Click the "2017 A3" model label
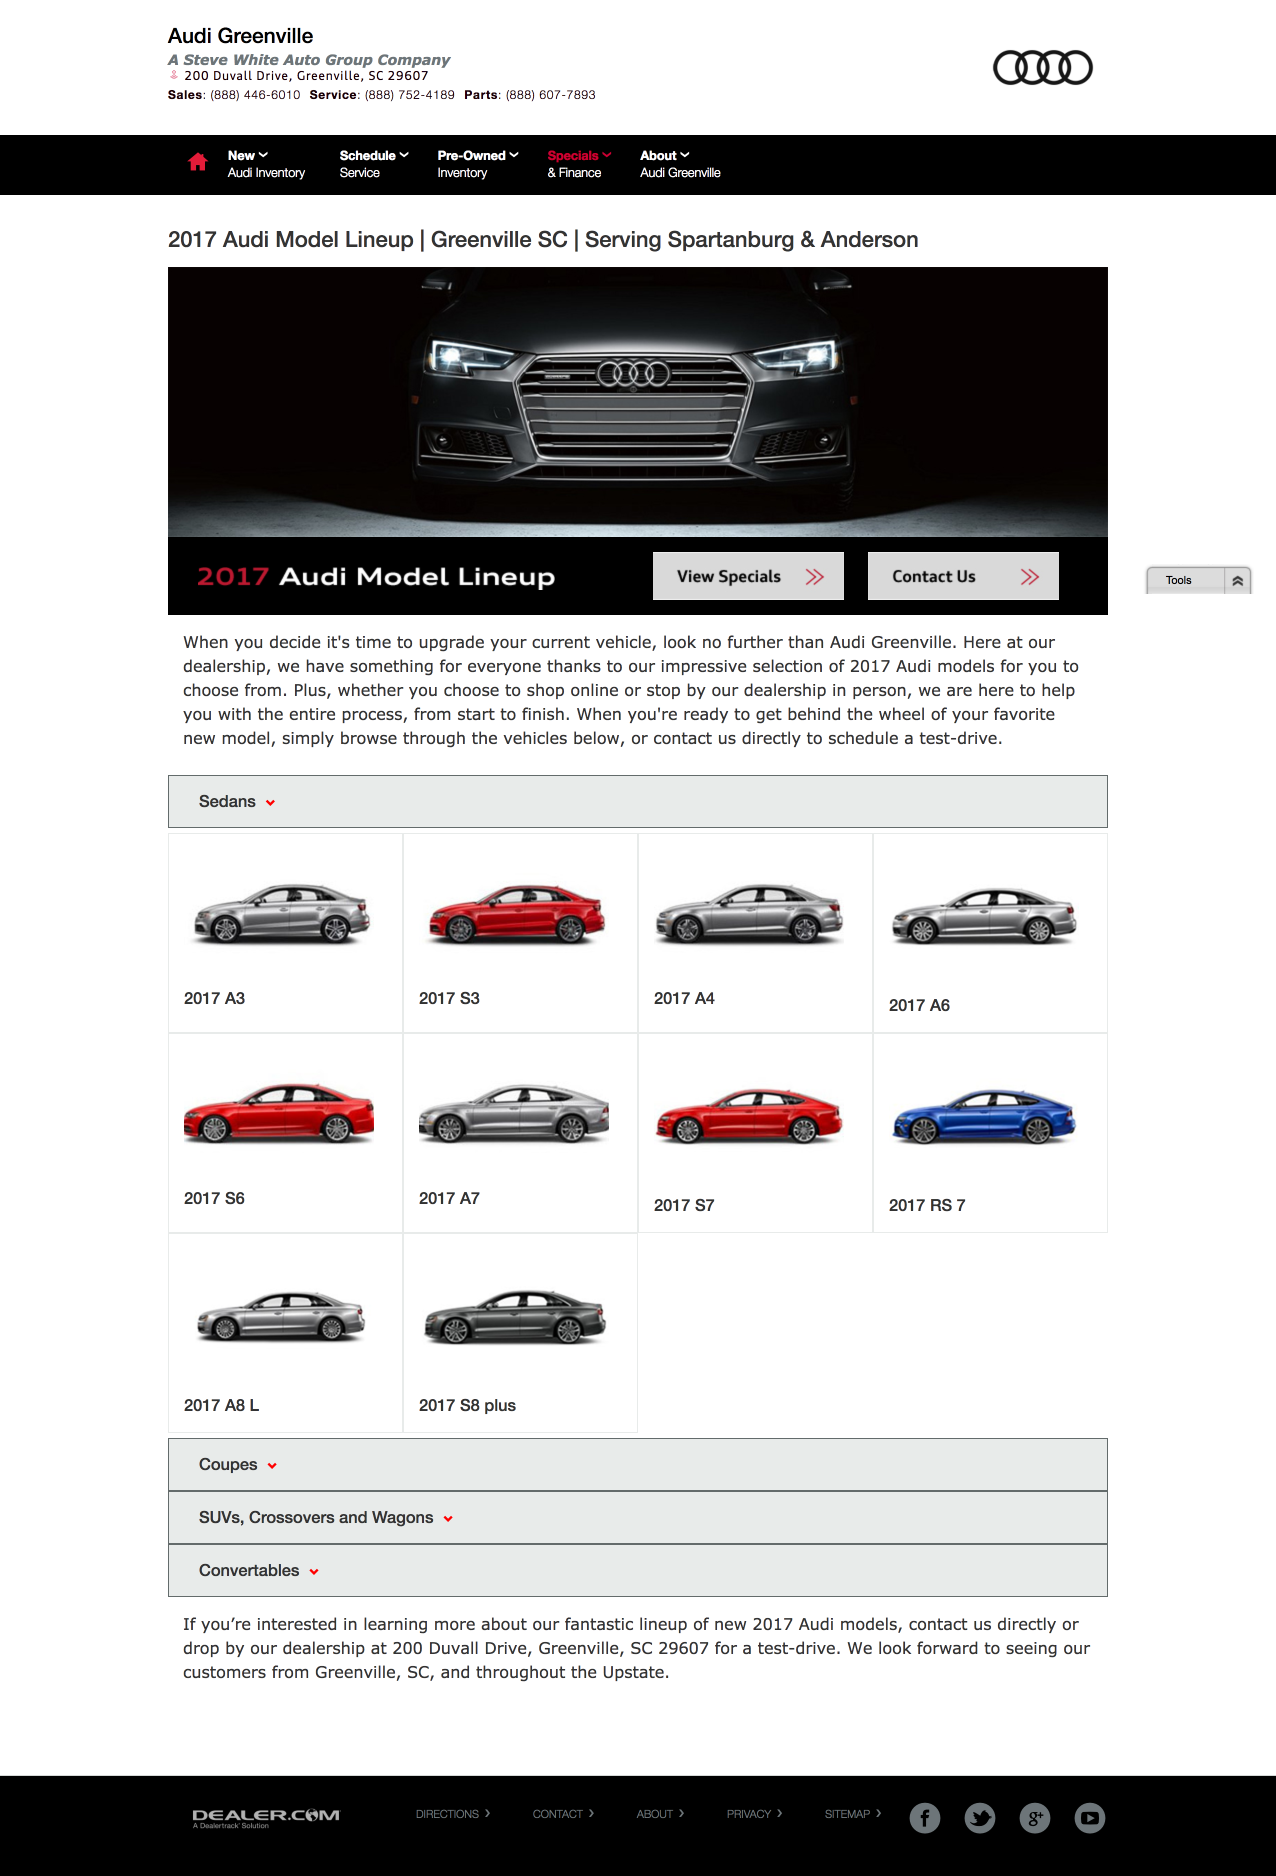 [215, 998]
